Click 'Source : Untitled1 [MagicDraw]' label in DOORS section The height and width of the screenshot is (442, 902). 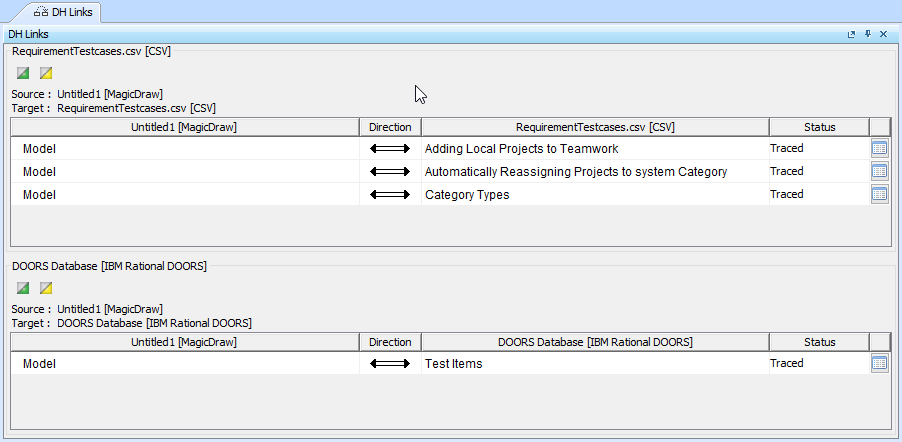[x=87, y=309]
